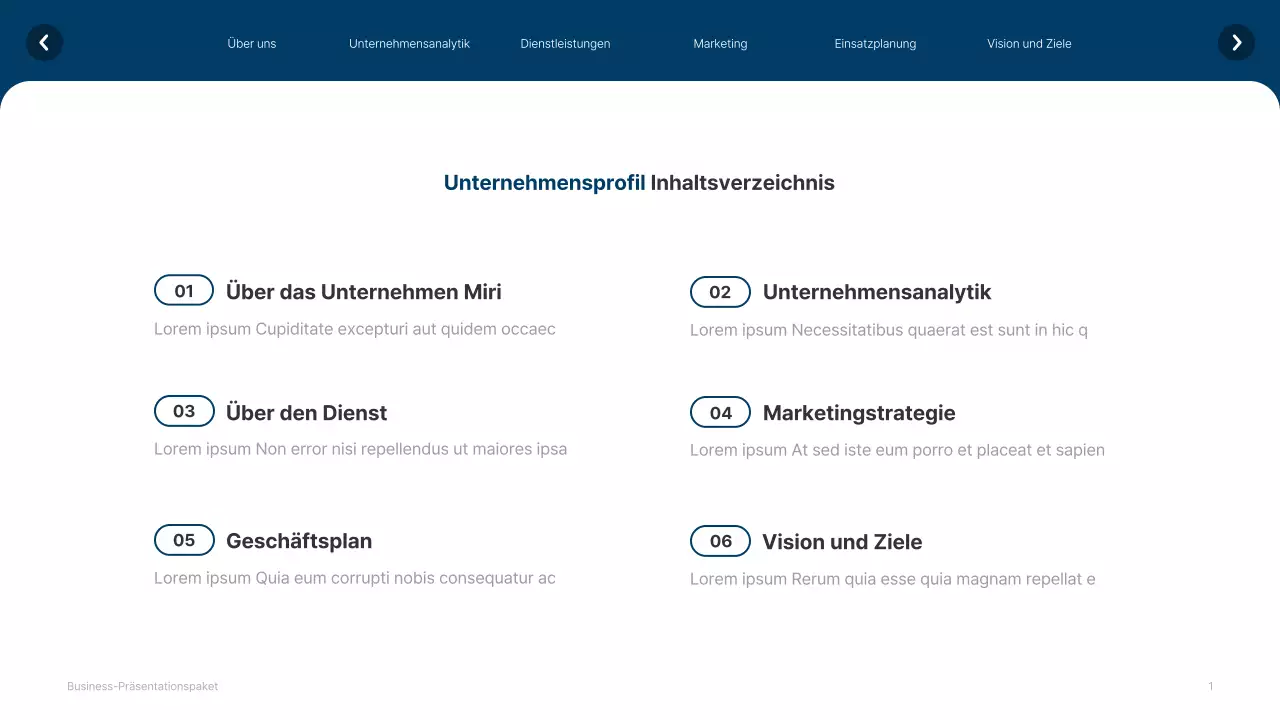
Task: Click the "03" numbered badge
Action: [x=184, y=411]
